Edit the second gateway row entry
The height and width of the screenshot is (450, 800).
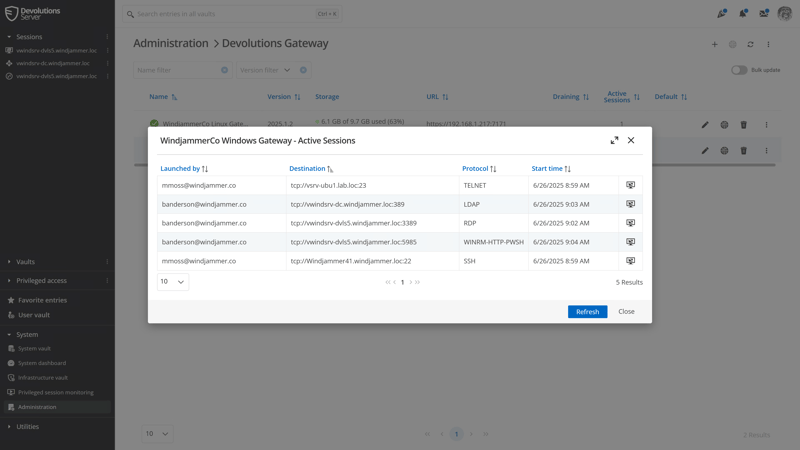[x=705, y=151]
